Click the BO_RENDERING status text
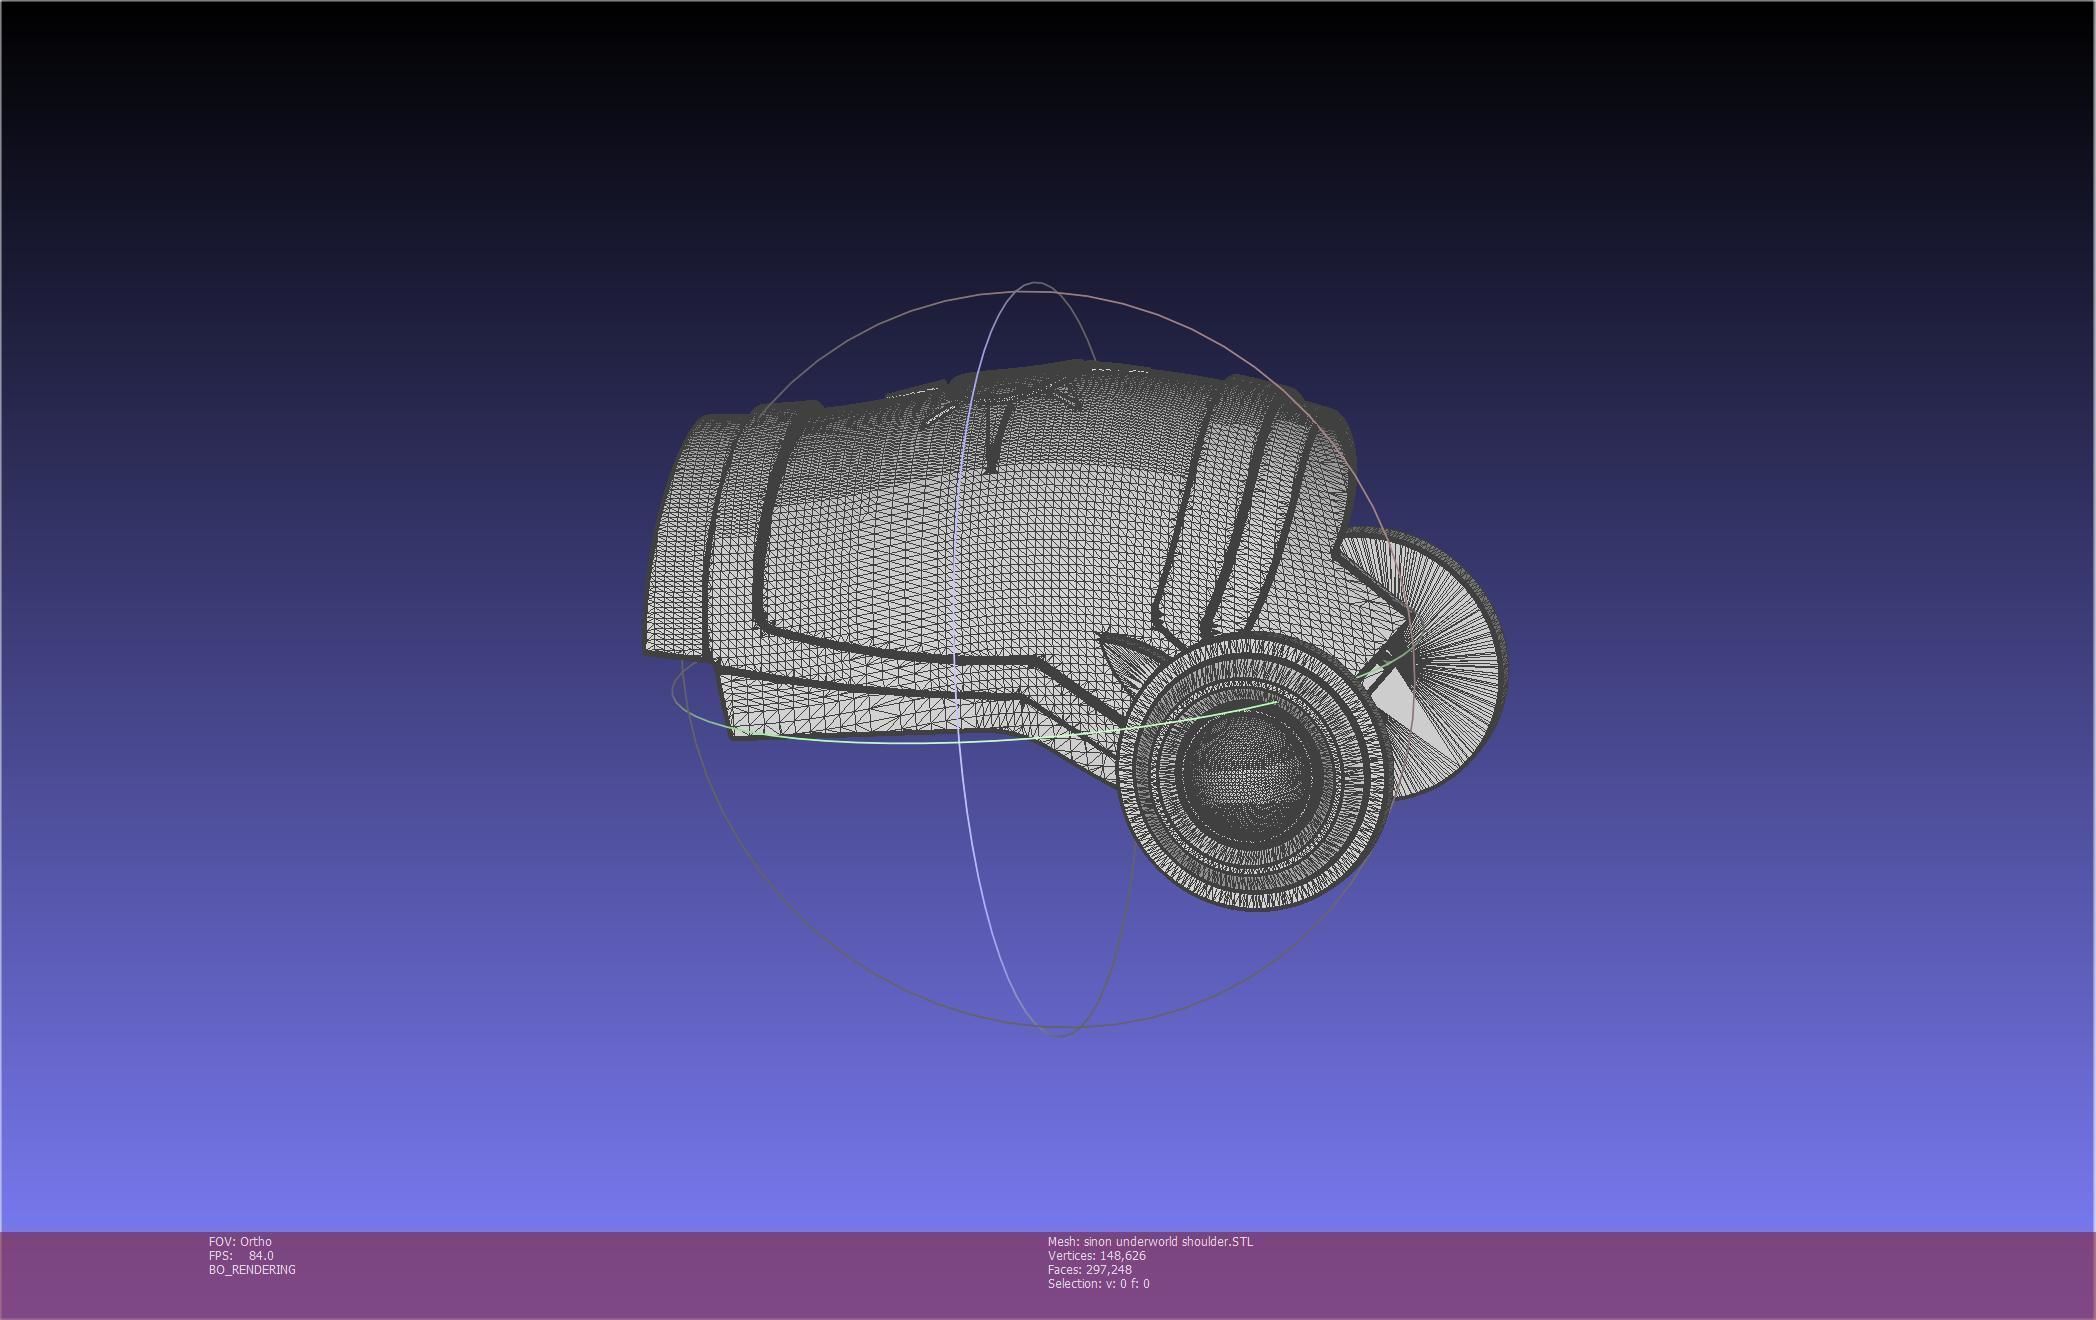The image size is (2096, 1320). pos(252,1270)
